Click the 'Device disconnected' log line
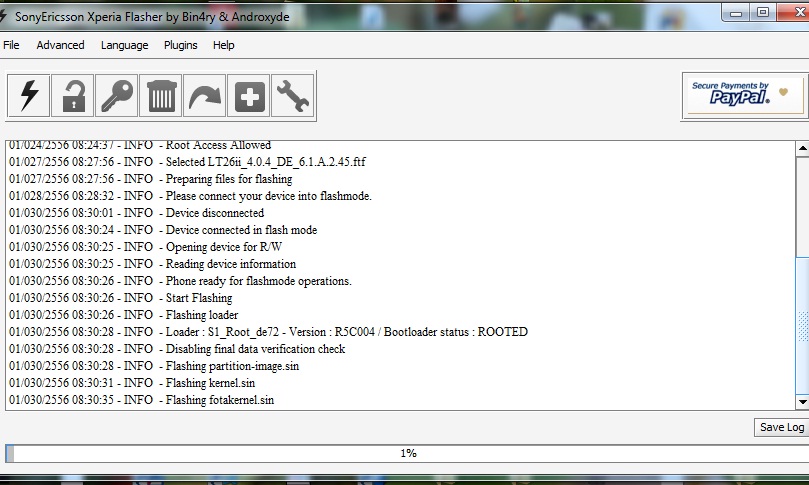Image resolution: width=809 pixels, height=485 pixels. coord(136,213)
